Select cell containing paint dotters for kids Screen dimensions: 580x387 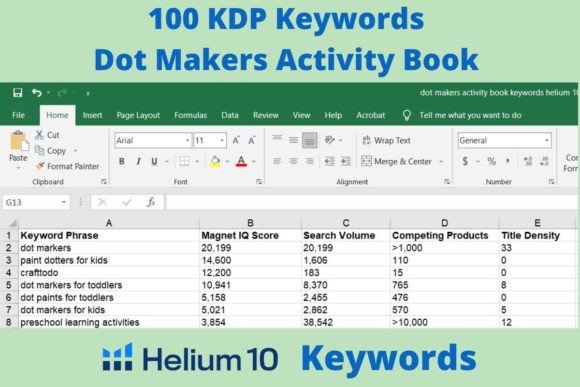pyautogui.click(x=109, y=260)
